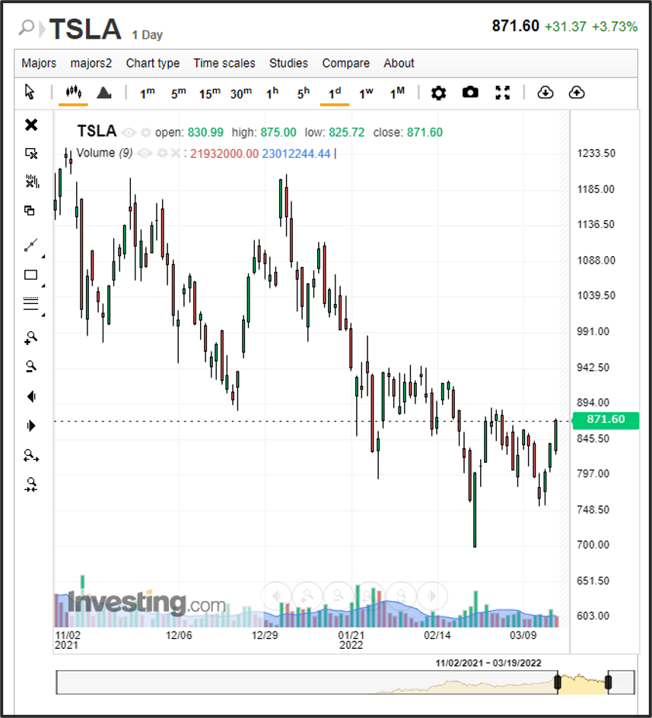Select the 1 month timeframe
652x718 pixels.
coord(397,93)
